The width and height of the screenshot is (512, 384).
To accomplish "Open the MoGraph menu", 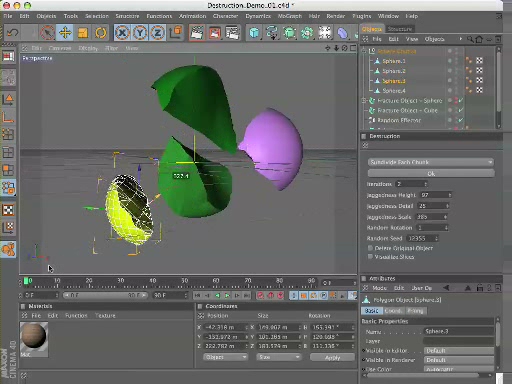I will (290, 16).
